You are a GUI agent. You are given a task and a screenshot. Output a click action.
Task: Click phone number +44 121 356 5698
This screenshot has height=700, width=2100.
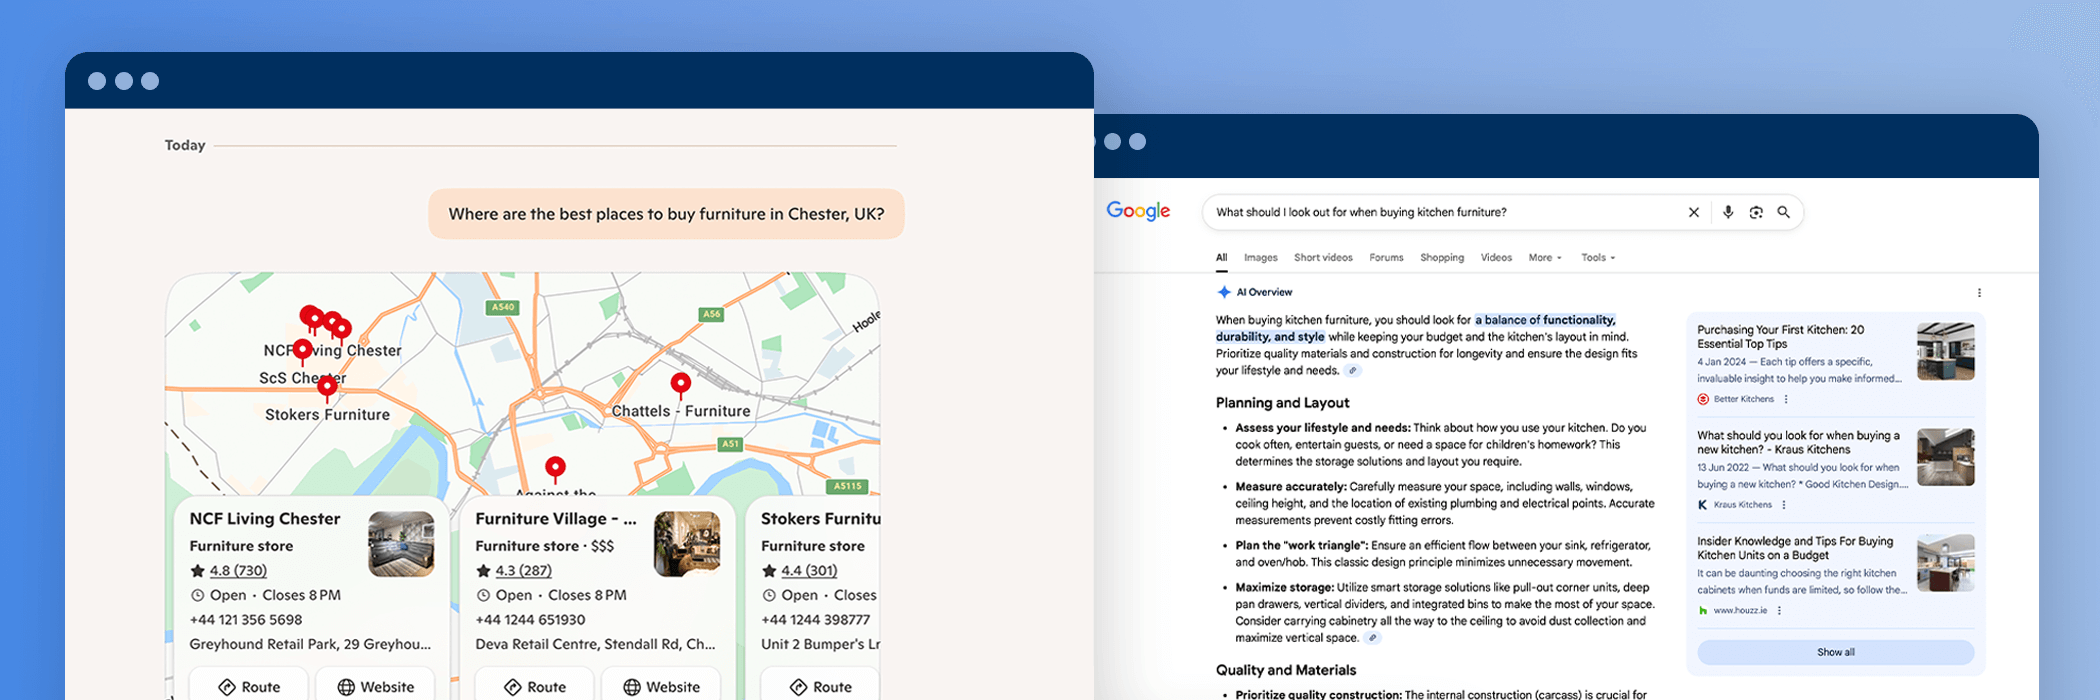pyautogui.click(x=246, y=620)
